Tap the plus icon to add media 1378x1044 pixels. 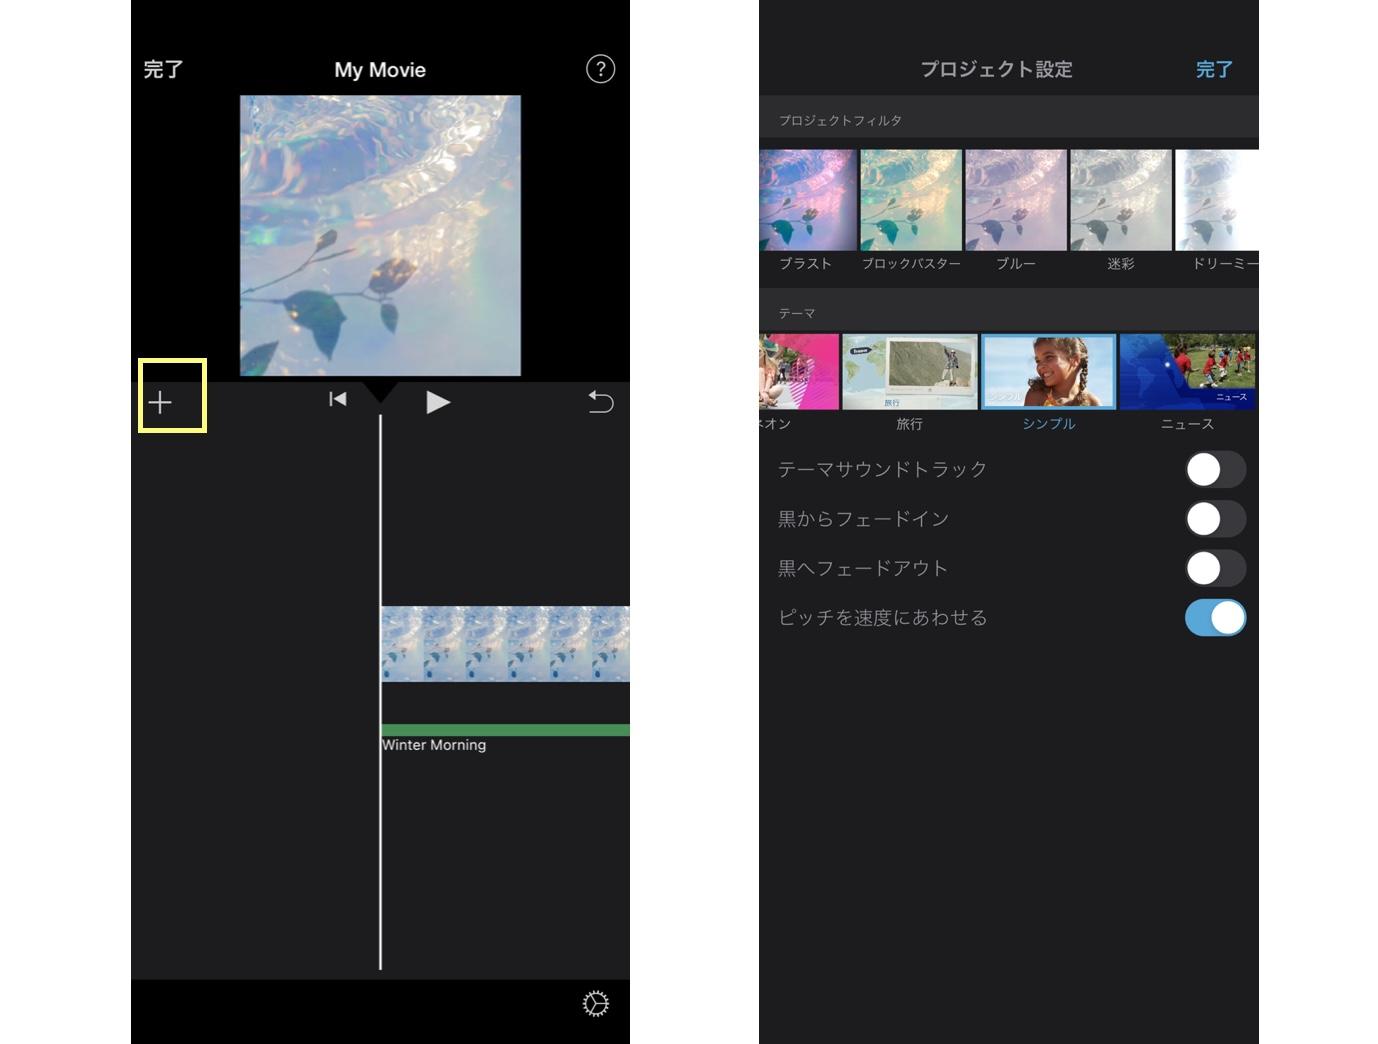point(160,402)
